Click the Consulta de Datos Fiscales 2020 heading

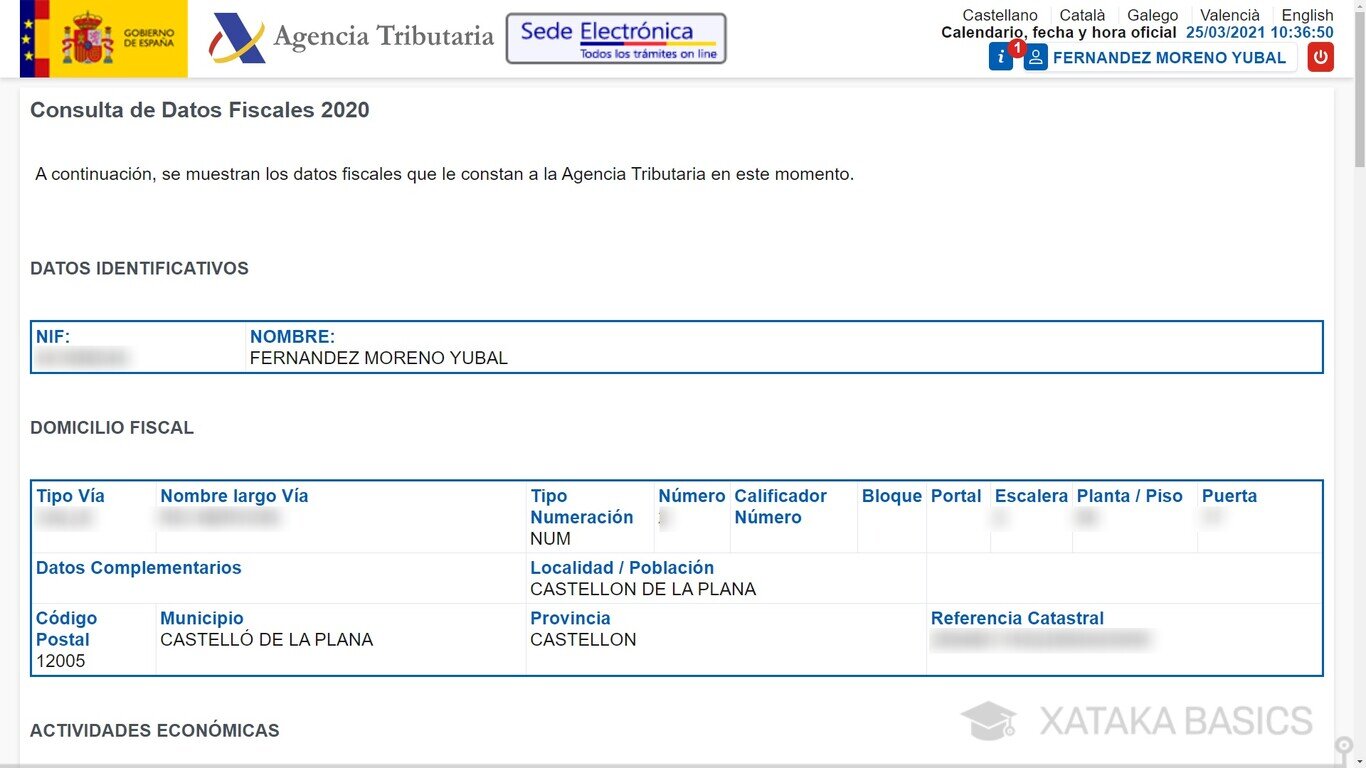click(200, 110)
